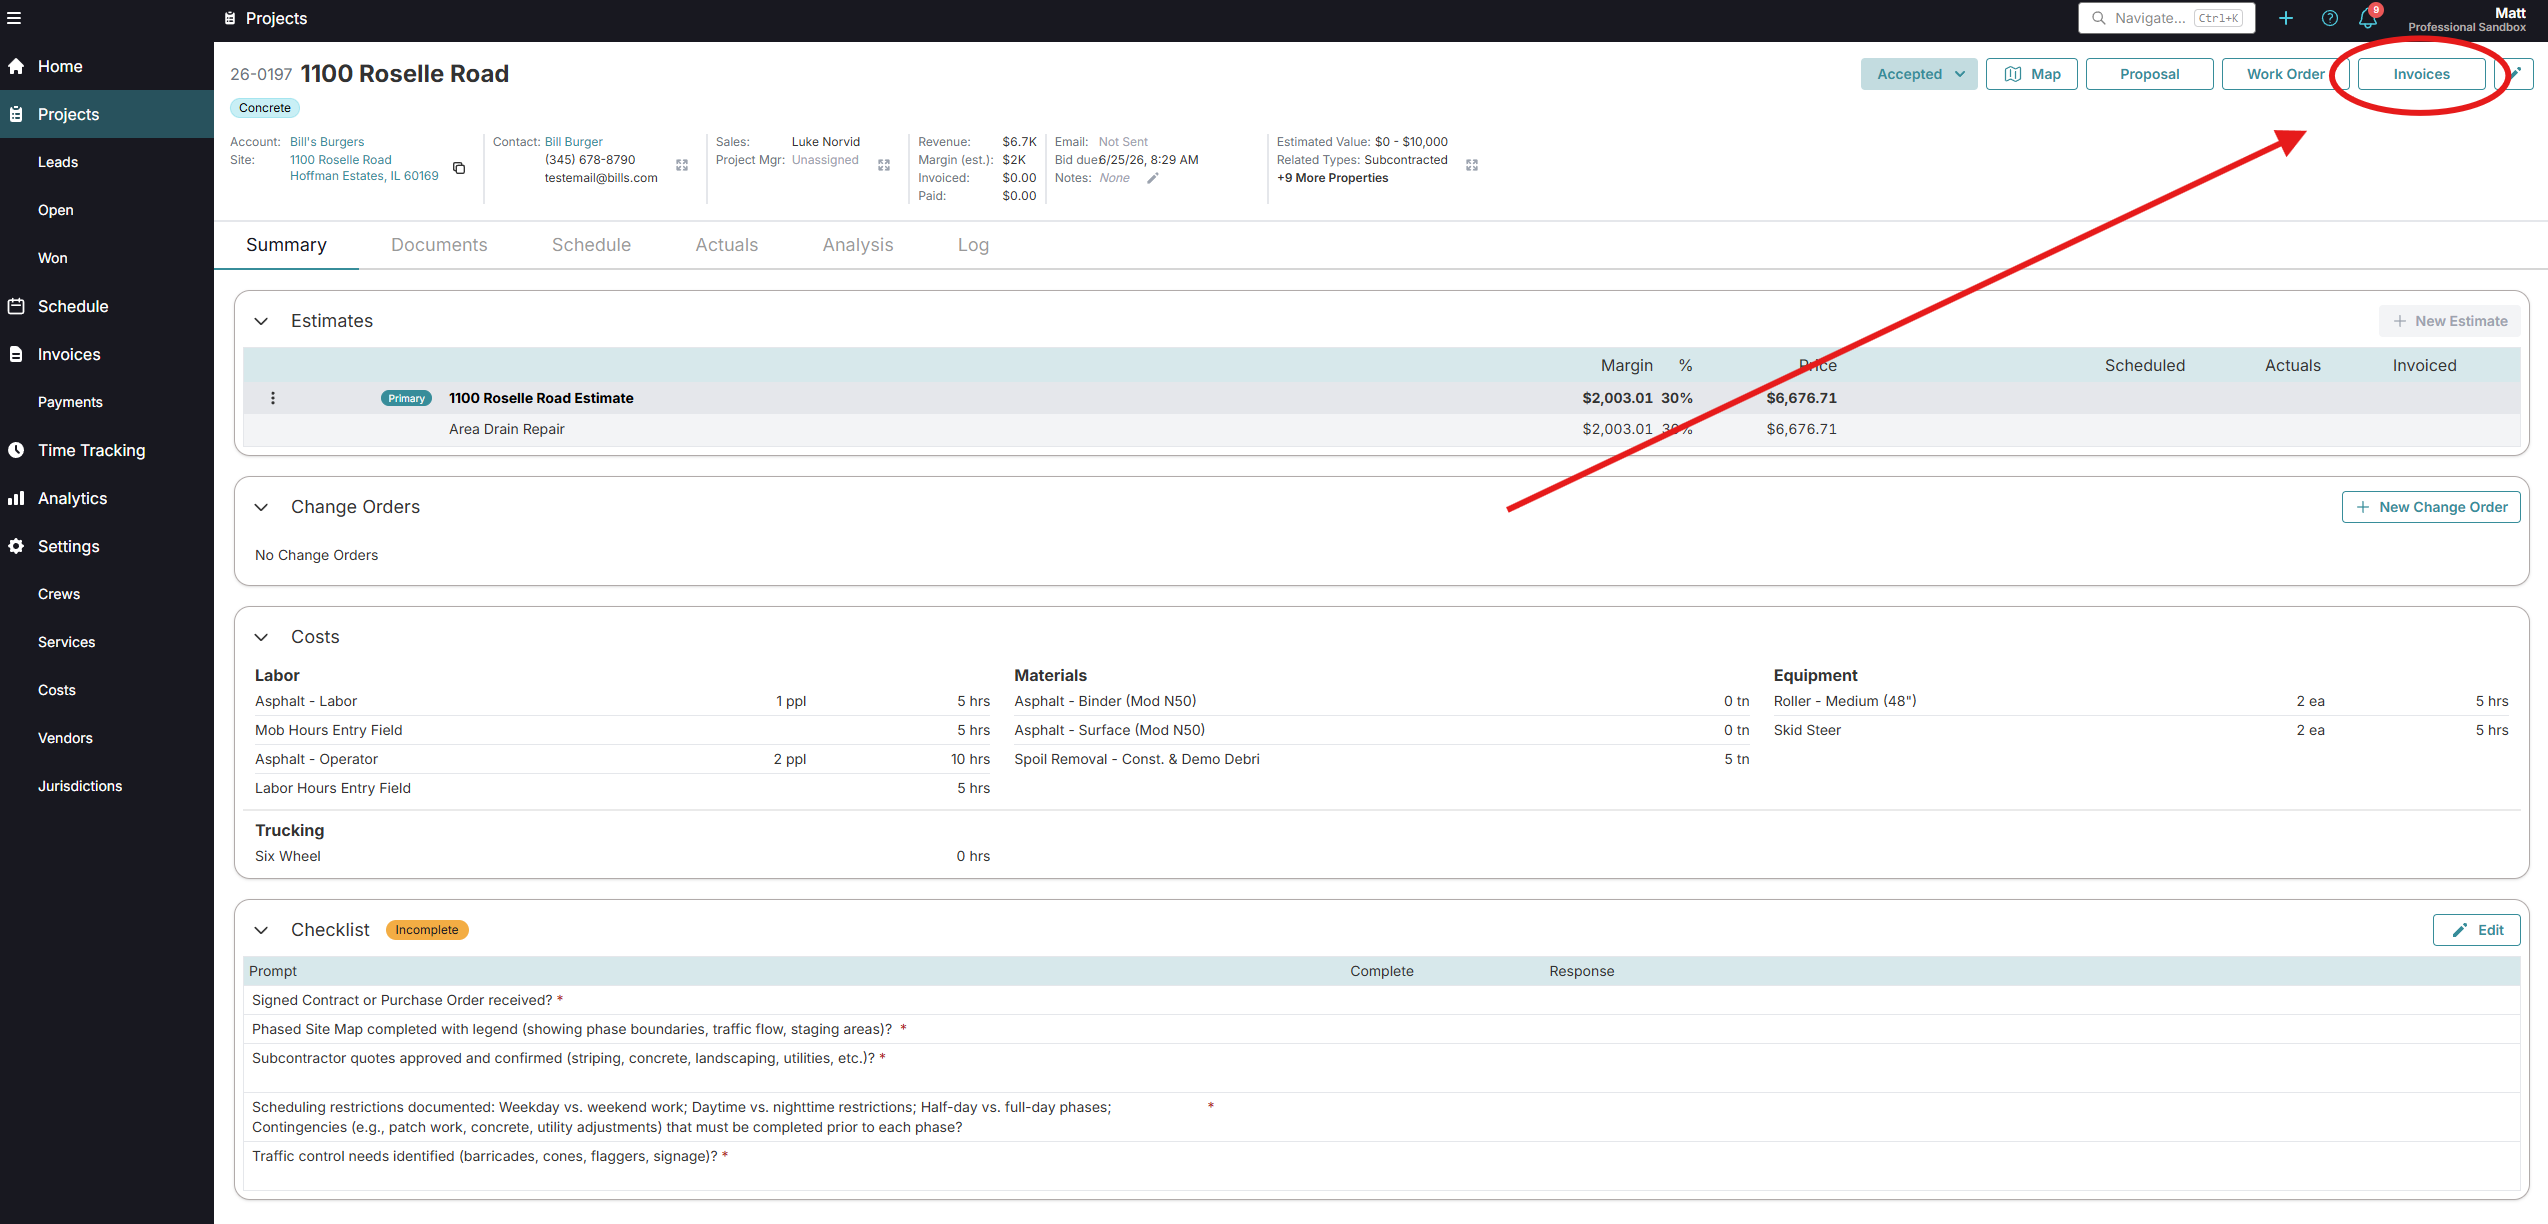2548x1224 pixels.
Task: Click Asphalt - Operator labor row
Action: (x=622, y=759)
